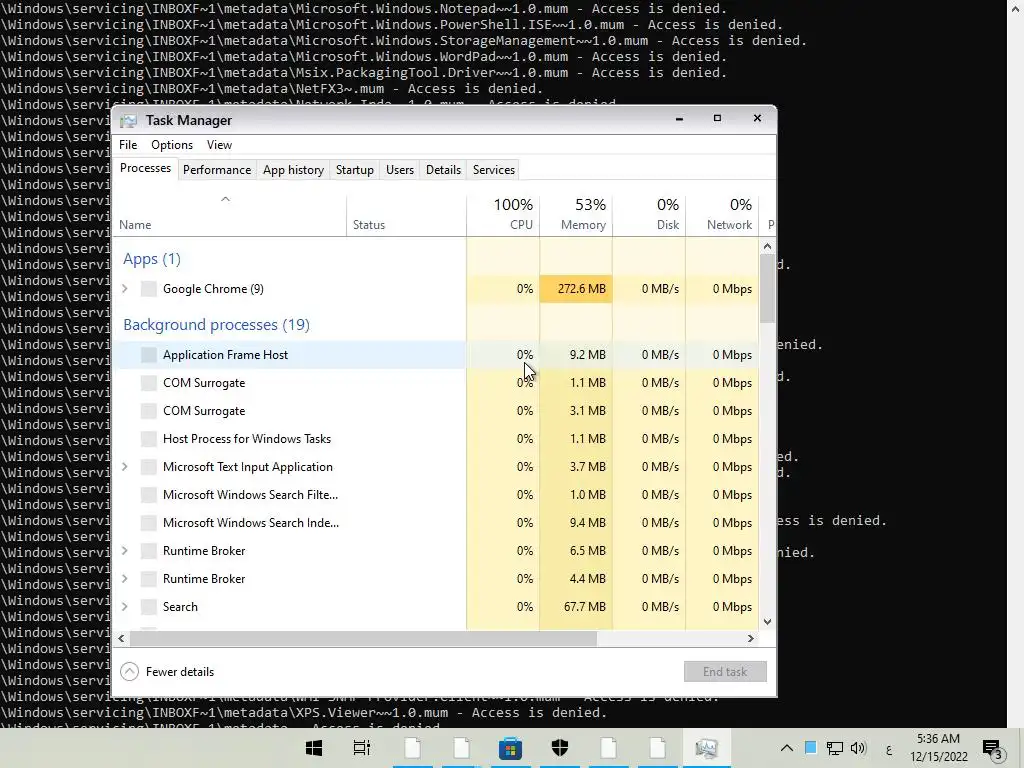Click the Google Chrome process icon
Viewport: 1024px width, 768px height.
[x=149, y=289]
